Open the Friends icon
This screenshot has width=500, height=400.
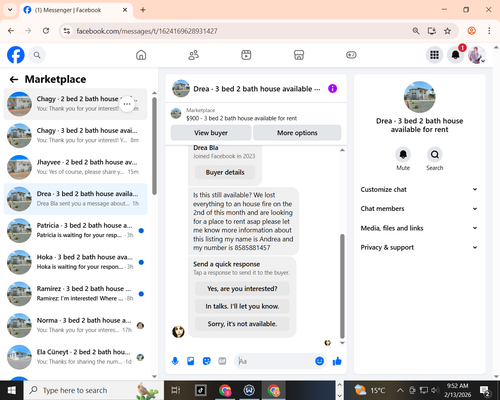point(194,55)
